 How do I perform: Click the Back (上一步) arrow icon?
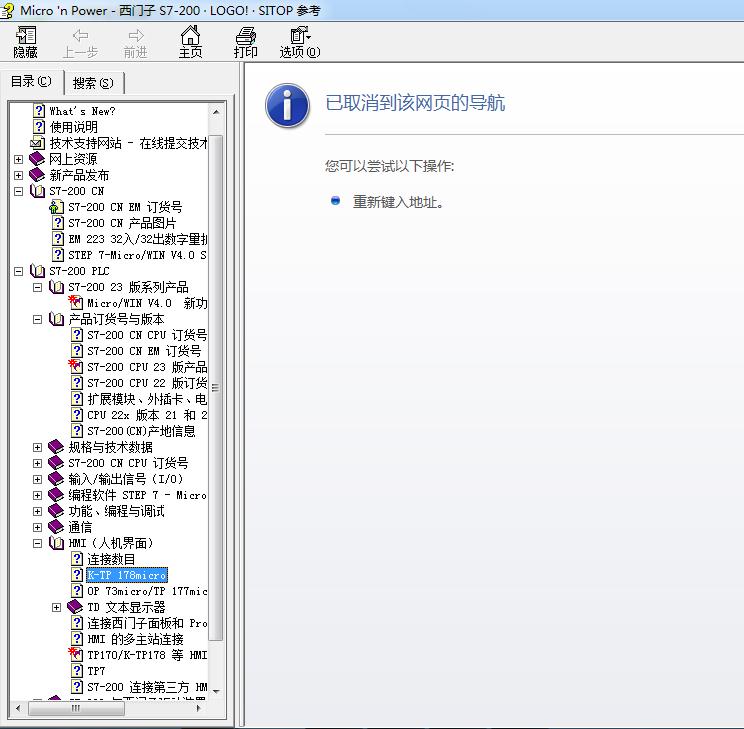click(x=80, y=36)
